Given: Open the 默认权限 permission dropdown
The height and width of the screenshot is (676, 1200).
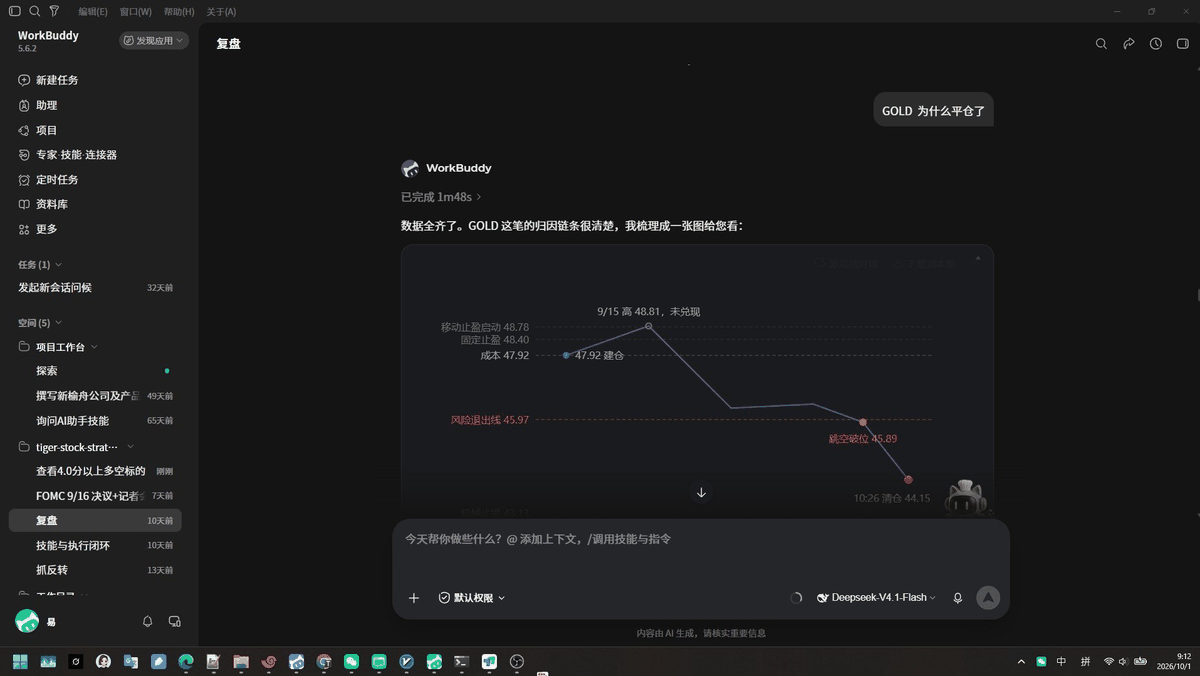Looking at the screenshot, I should [x=472, y=598].
